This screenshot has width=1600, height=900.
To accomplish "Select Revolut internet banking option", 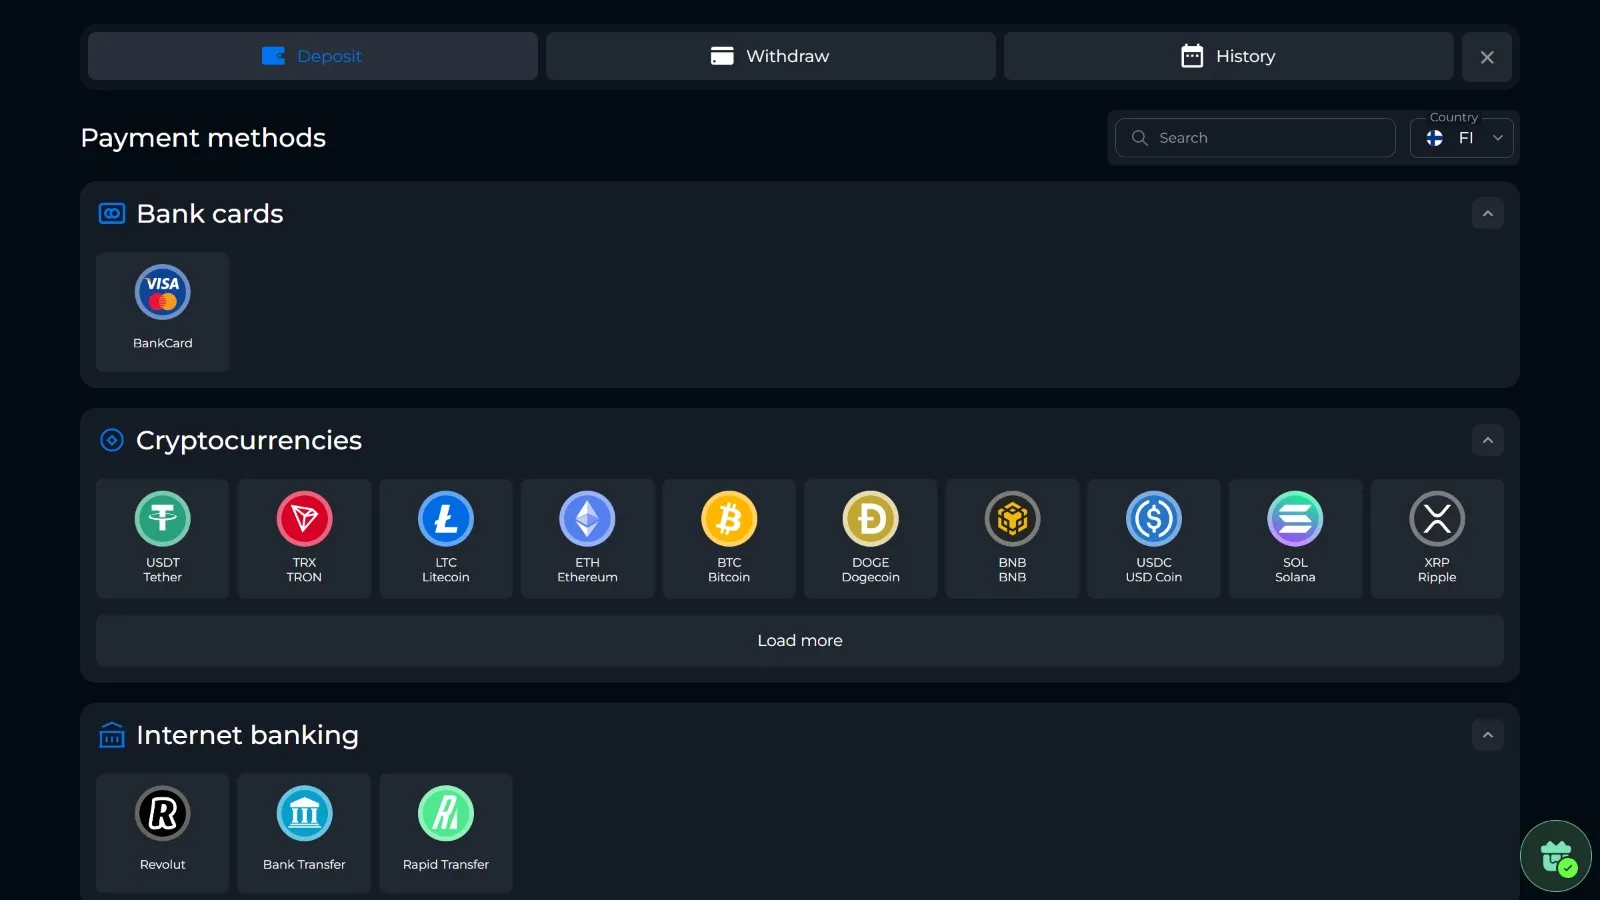I will click(x=162, y=832).
